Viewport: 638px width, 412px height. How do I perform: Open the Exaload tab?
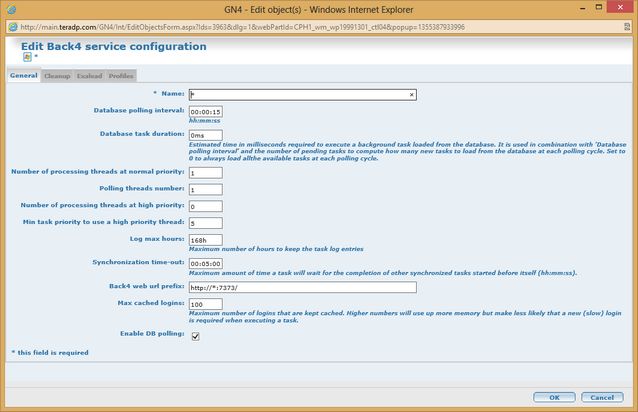pos(90,76)
